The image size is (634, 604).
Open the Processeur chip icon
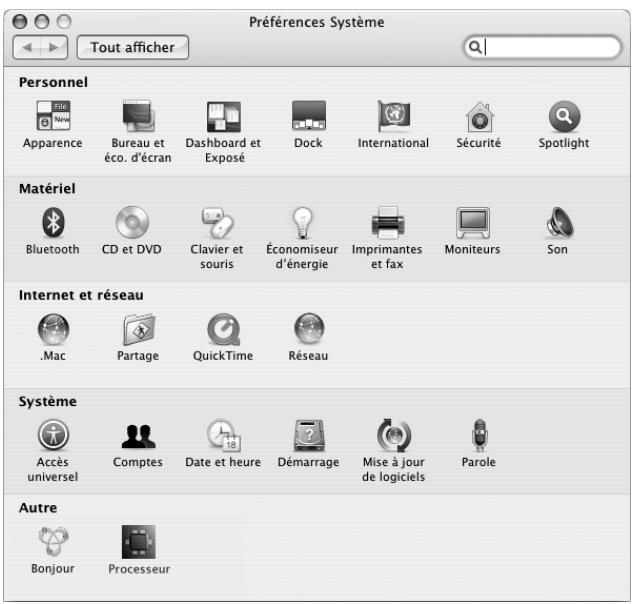(139, 542)
